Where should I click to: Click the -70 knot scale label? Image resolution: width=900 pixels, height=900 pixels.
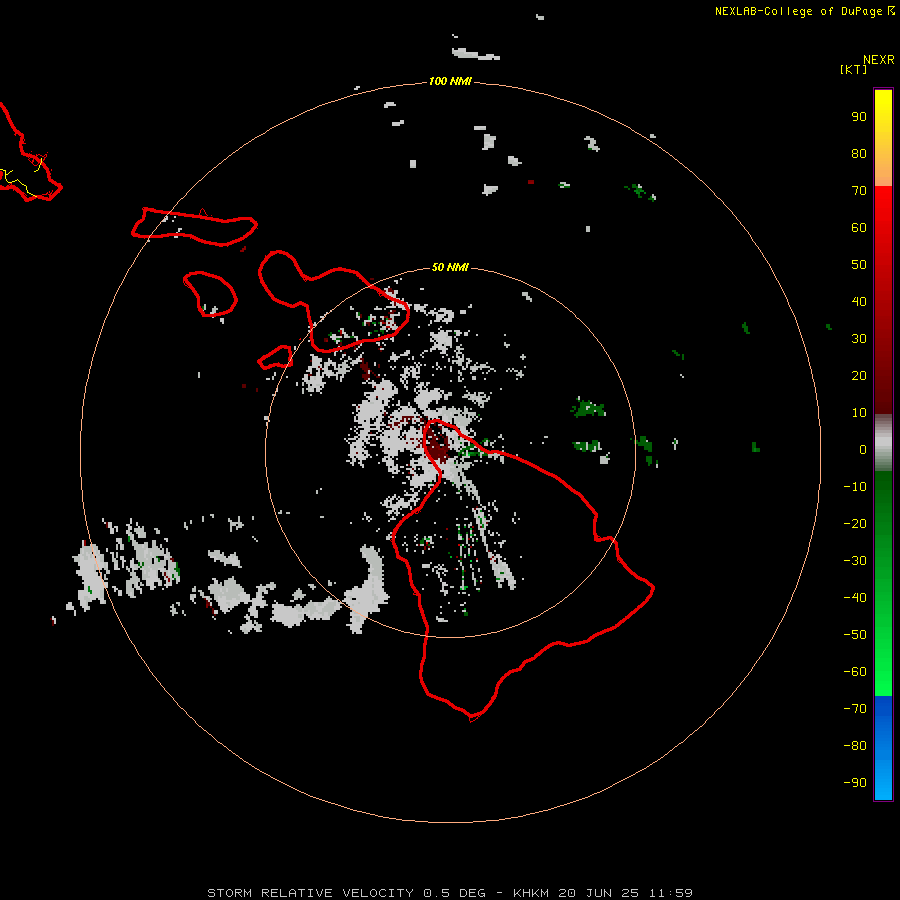coord(855,709)
